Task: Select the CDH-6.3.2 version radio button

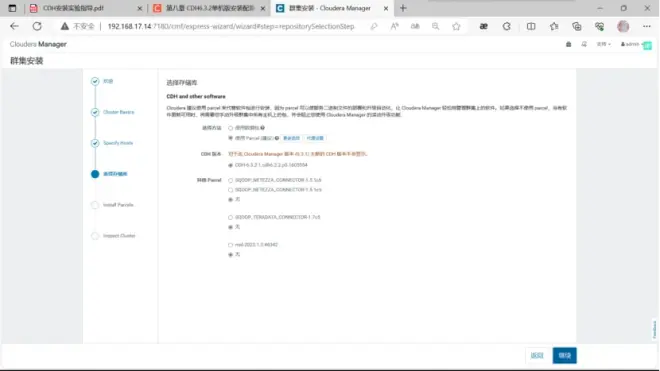Action: coord(230,165)
